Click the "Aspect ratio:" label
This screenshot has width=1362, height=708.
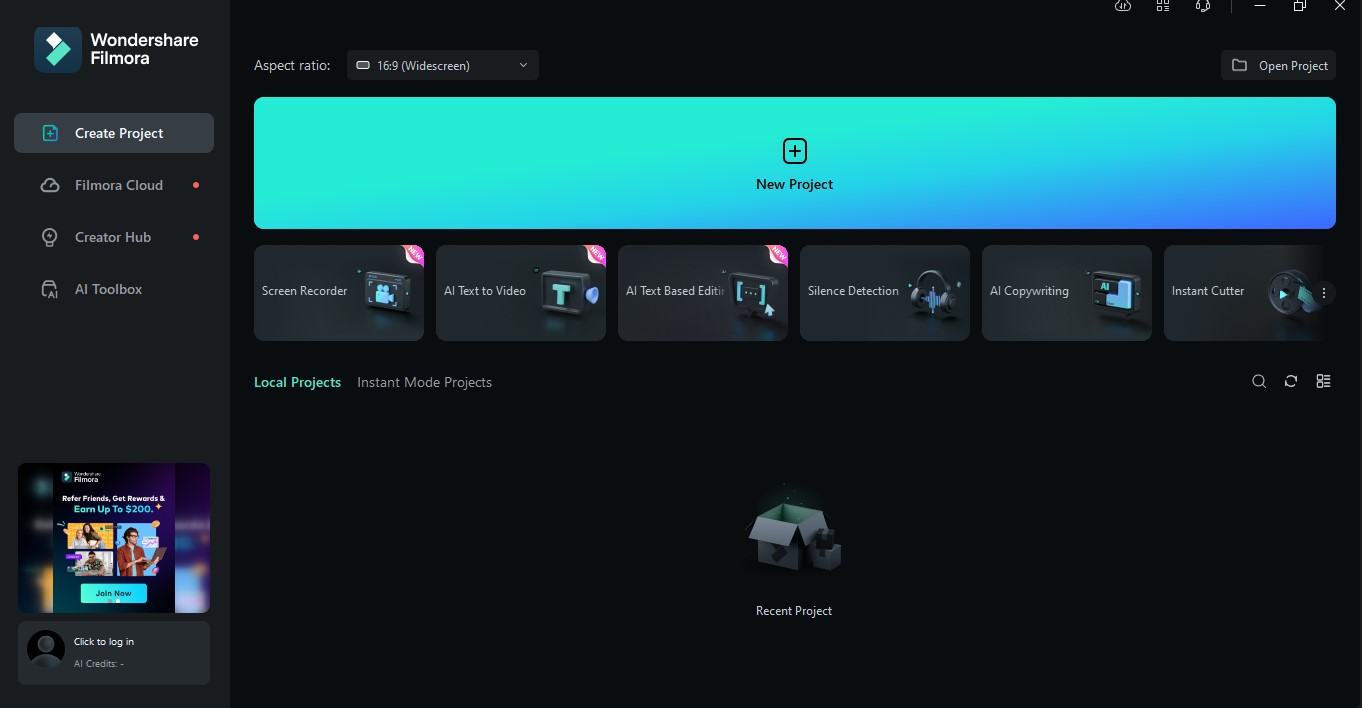tap(292, 66)
